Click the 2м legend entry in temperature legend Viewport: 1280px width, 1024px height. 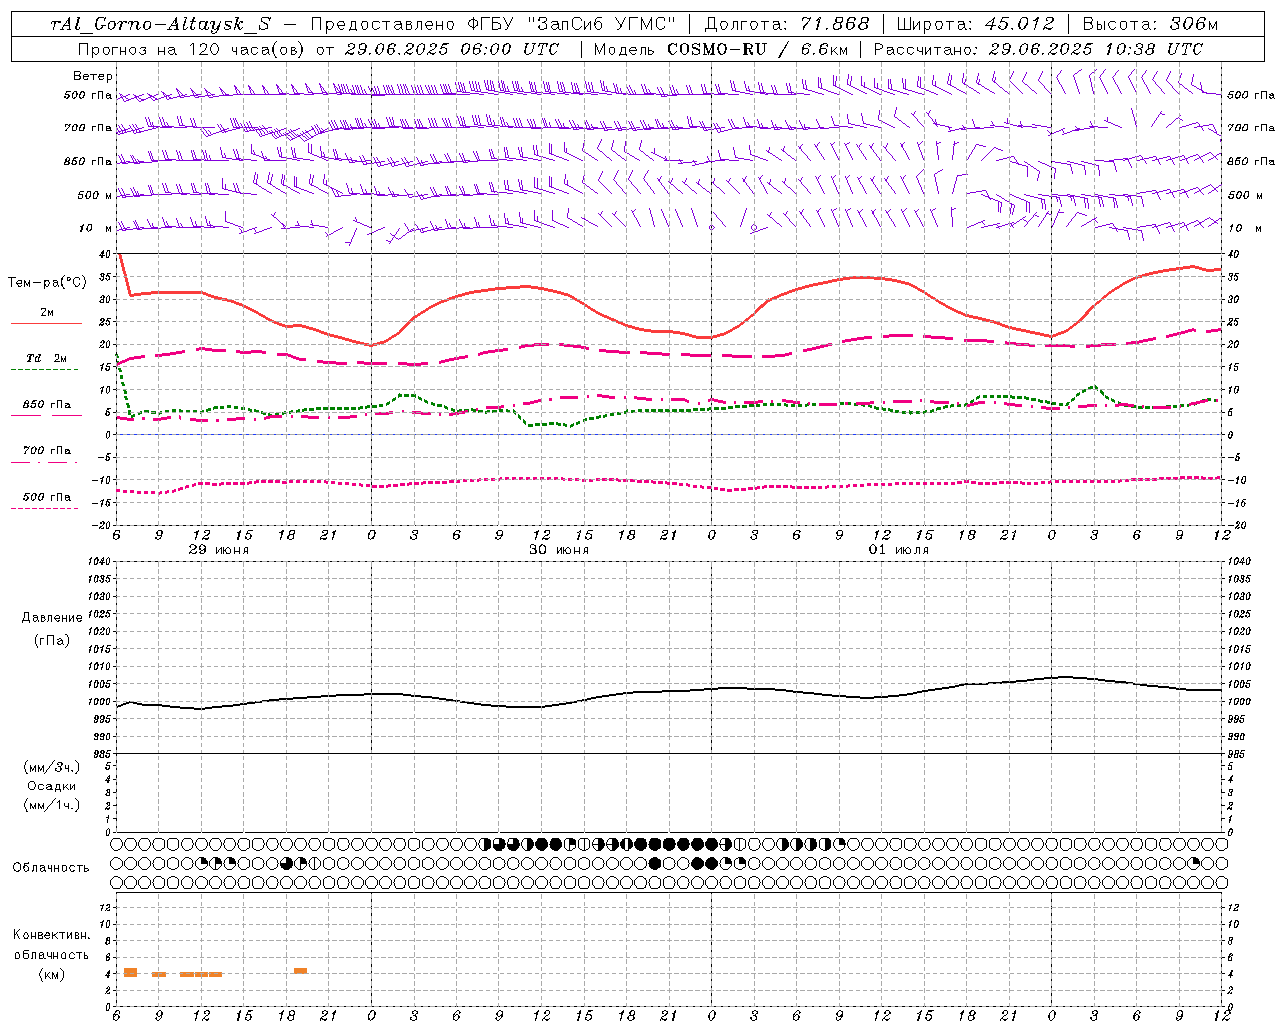(47, 312)
